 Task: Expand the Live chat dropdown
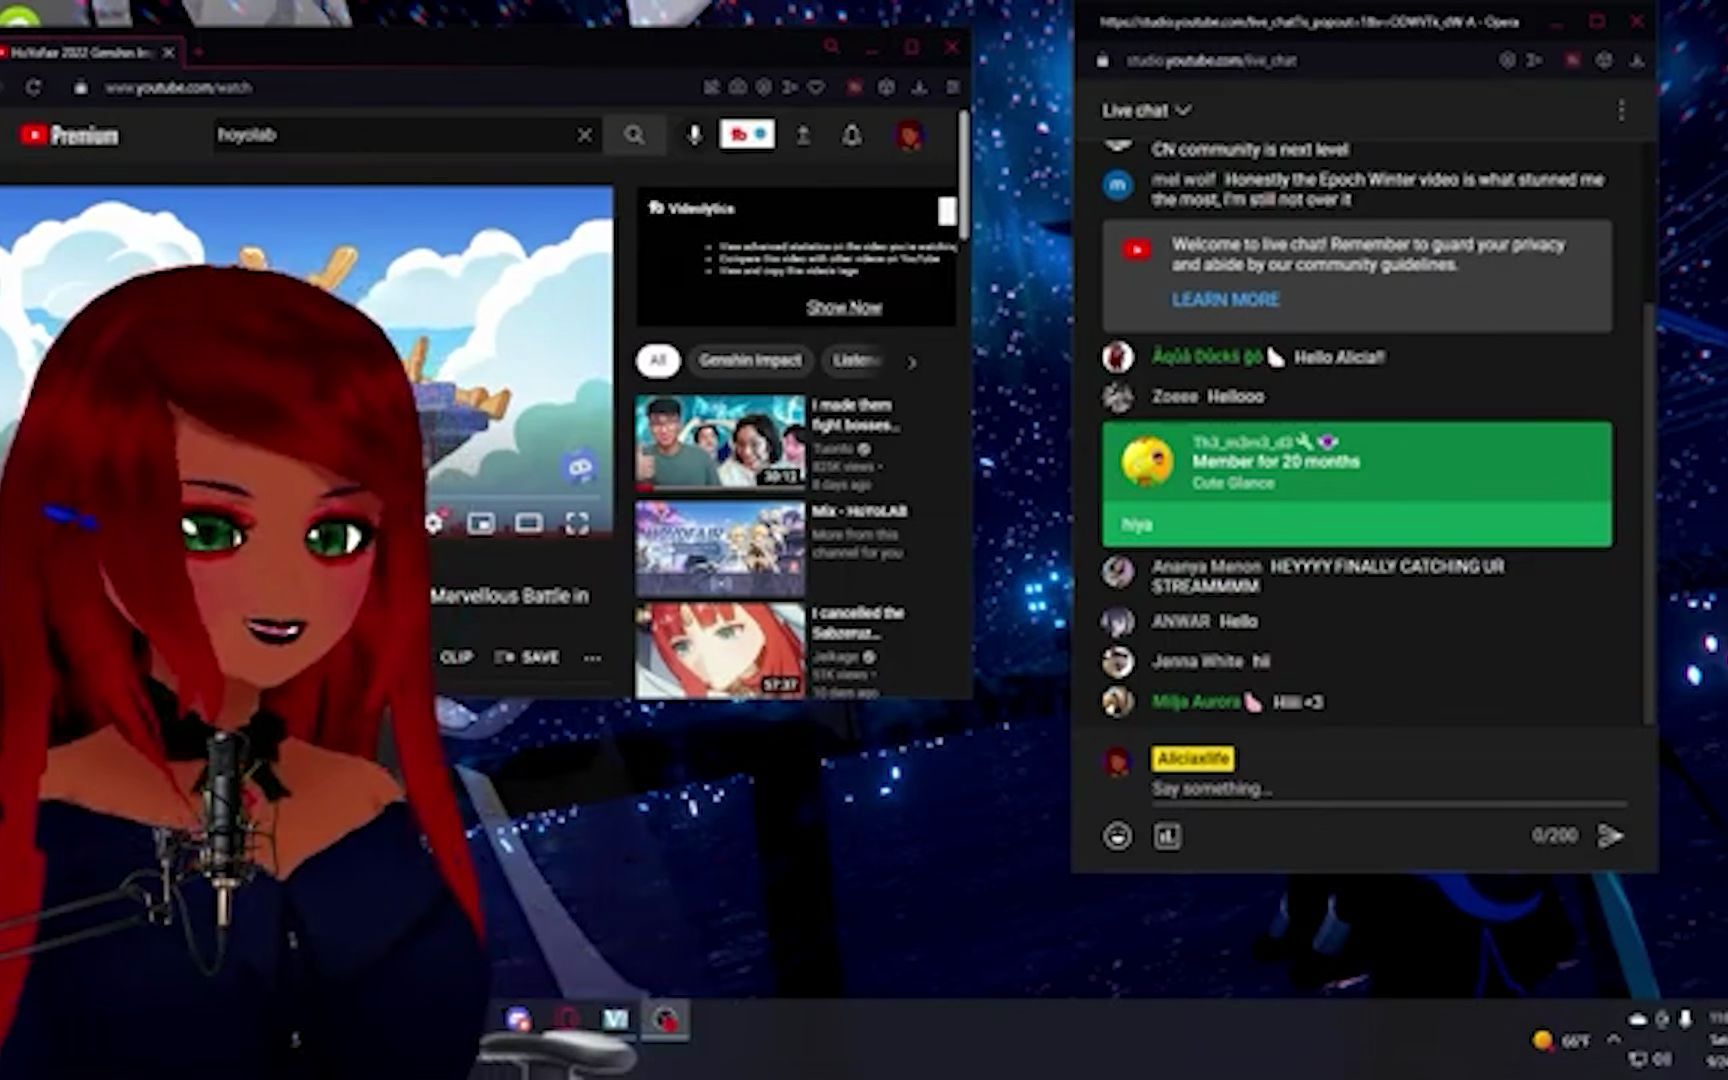click(x=1146, y=110)
